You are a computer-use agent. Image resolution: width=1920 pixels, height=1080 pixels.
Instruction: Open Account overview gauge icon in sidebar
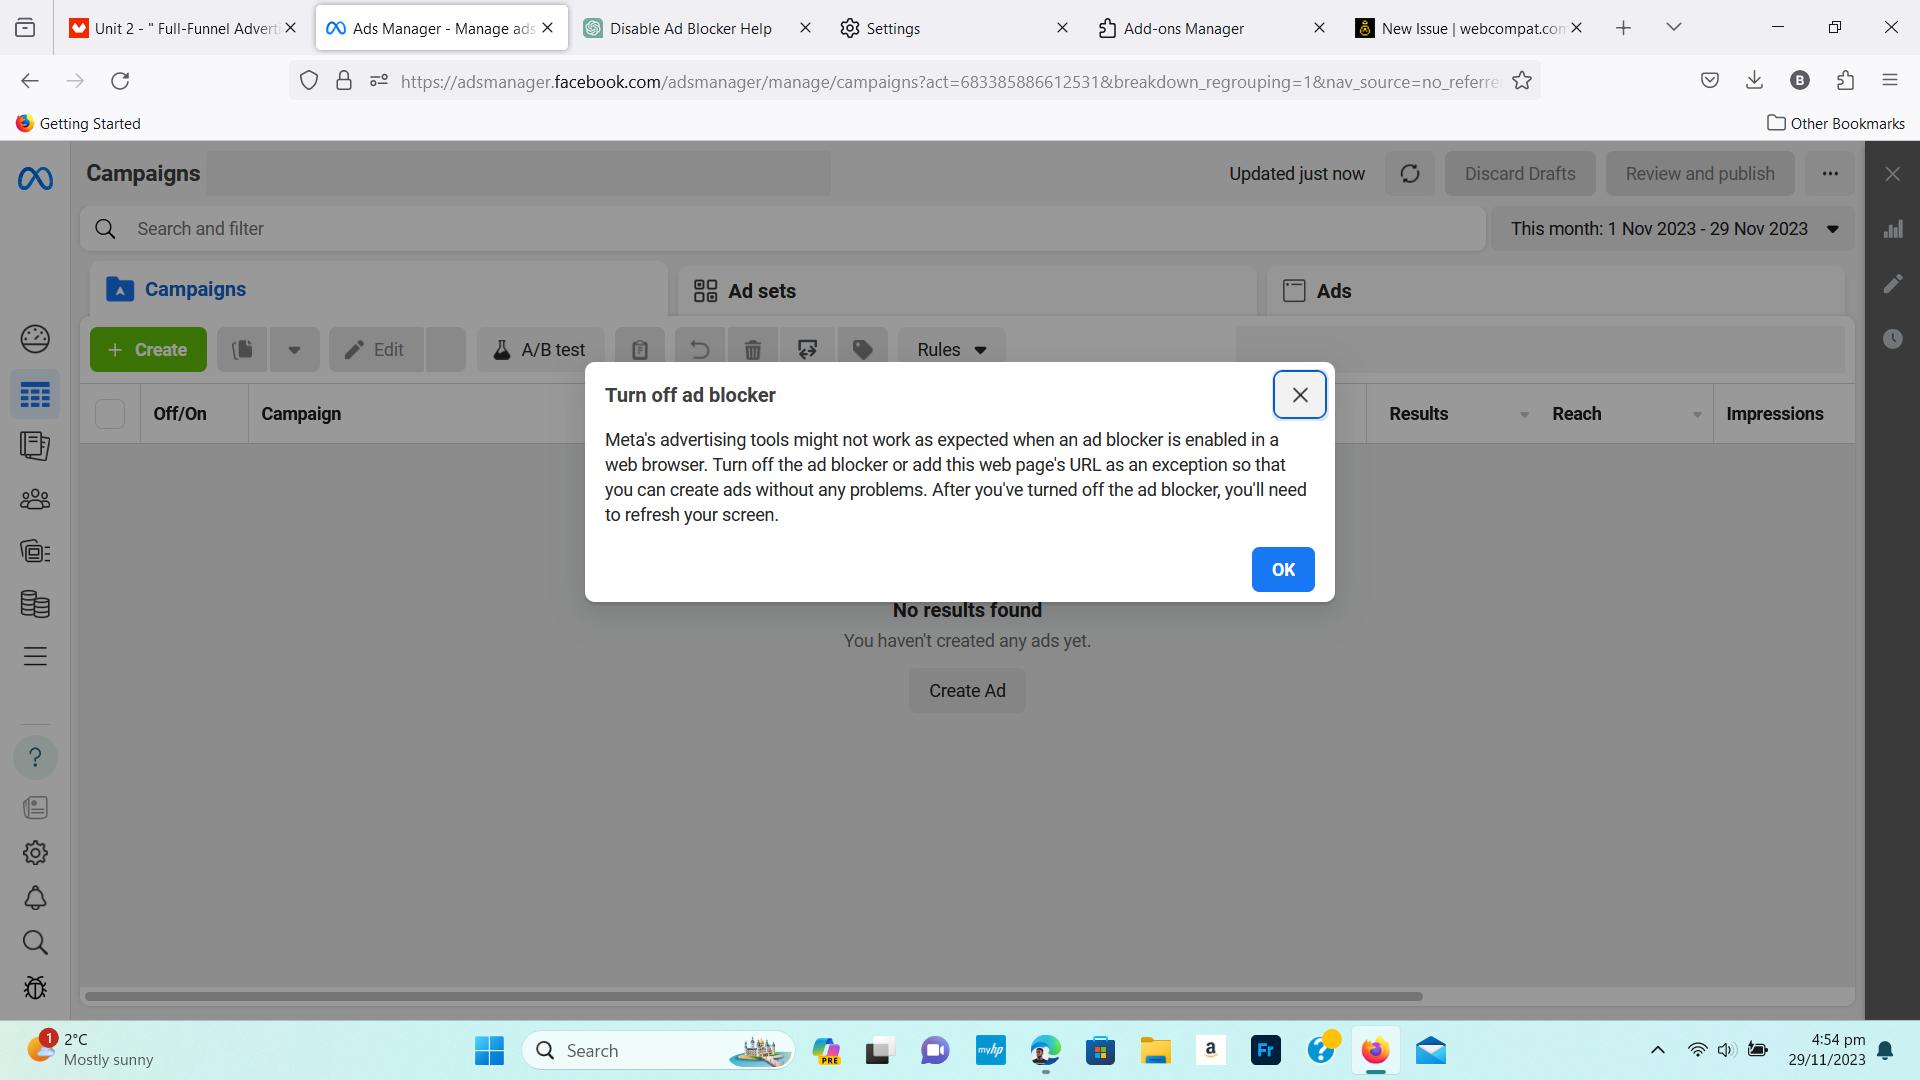tap(35, 339)
